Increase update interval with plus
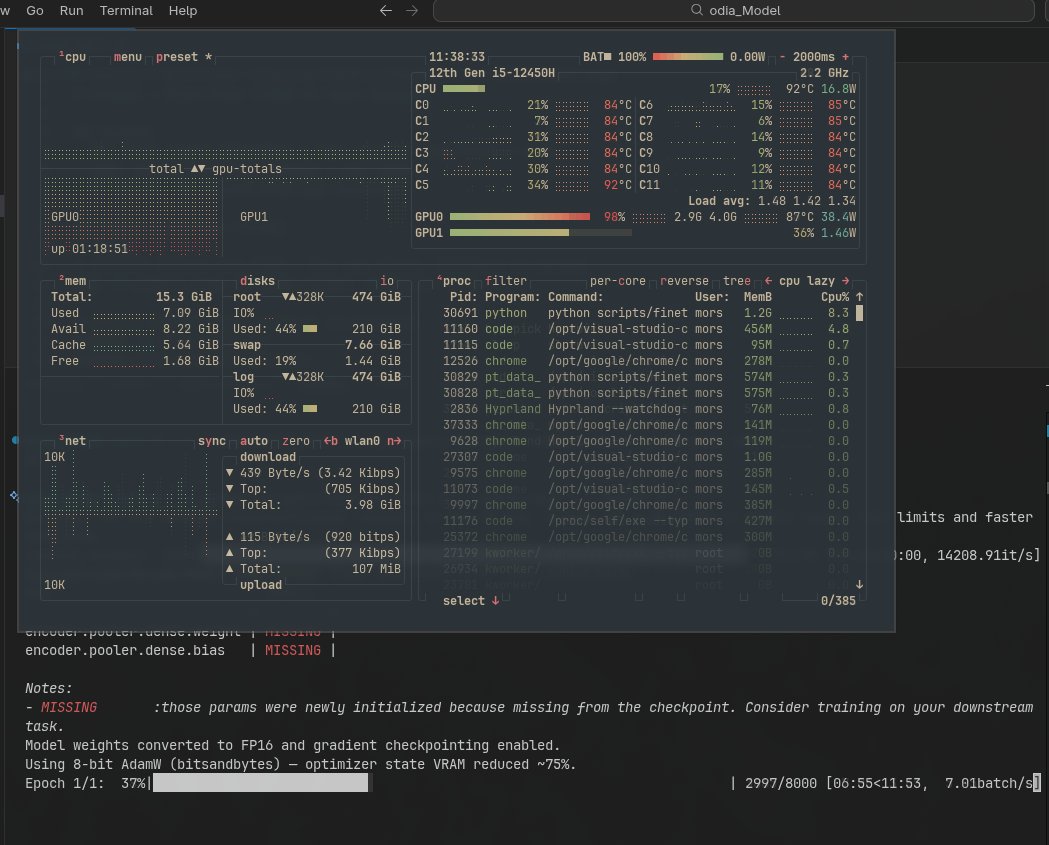The width and height of the screenshot is (1049, 845). pos(845,57)
